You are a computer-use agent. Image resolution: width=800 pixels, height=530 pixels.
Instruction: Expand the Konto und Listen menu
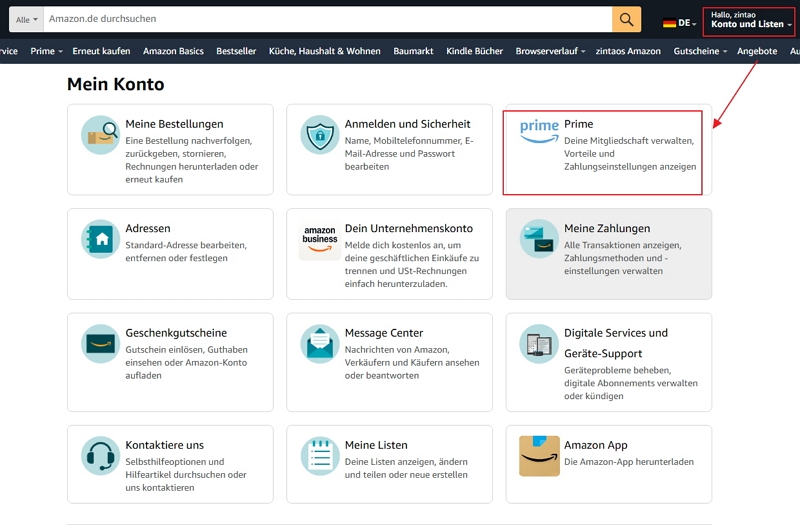coord(750,20)
